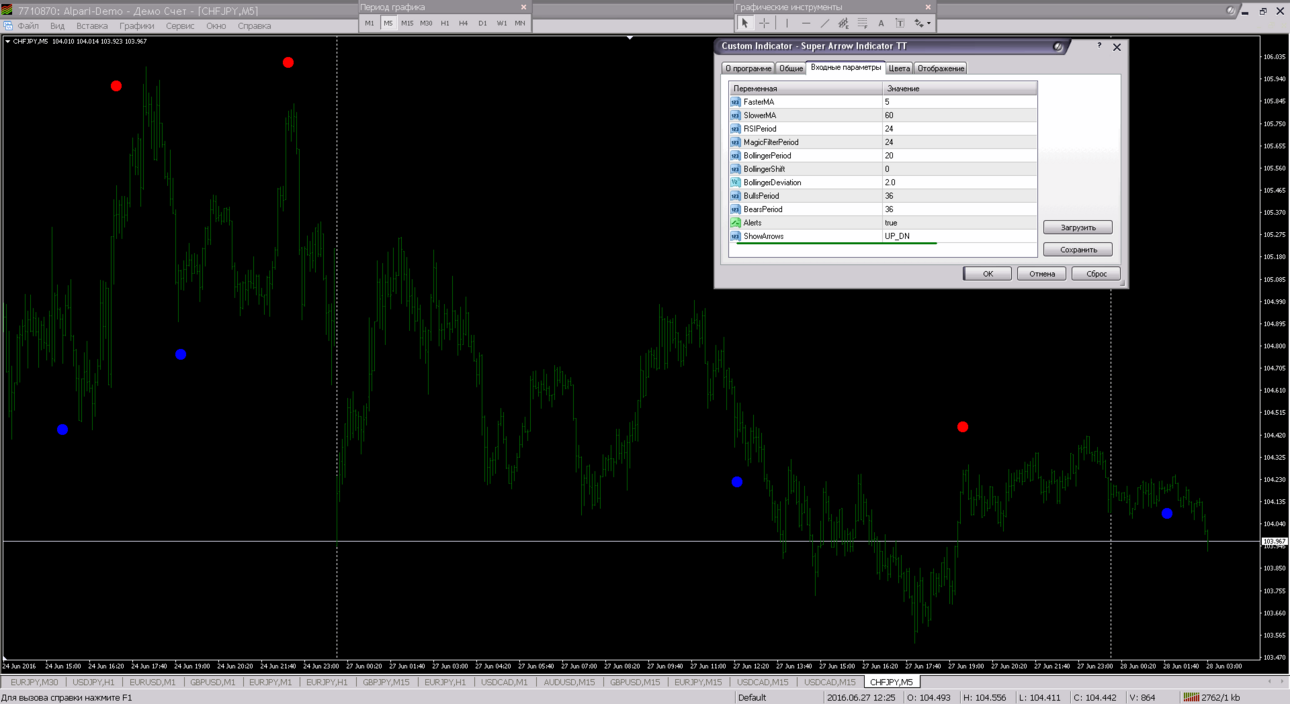This screenshot has height=704, width=1290.
Task: Open the Окно menu
Action: click(x=216, y=26)
